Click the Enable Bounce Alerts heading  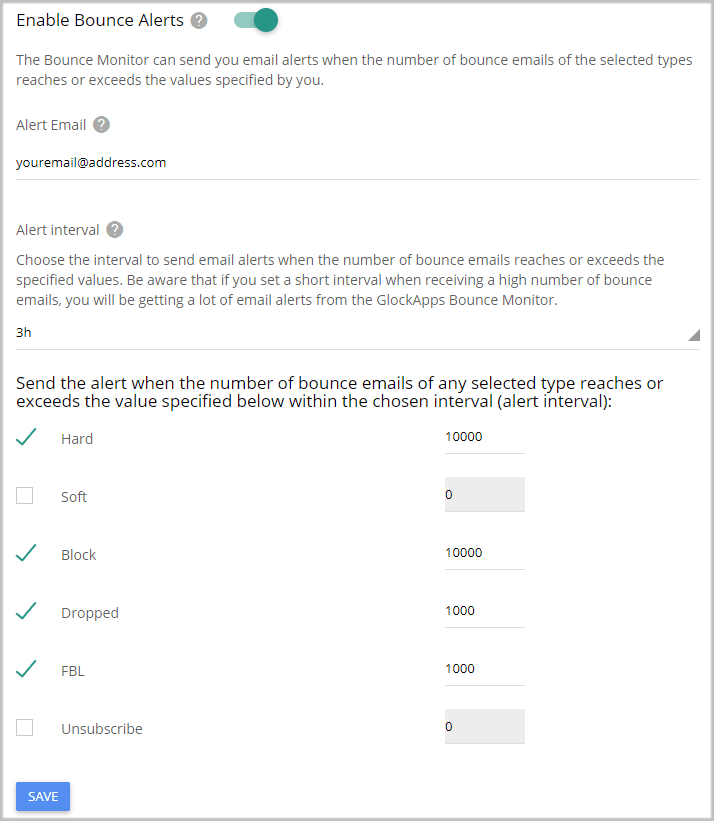(99, 19)
